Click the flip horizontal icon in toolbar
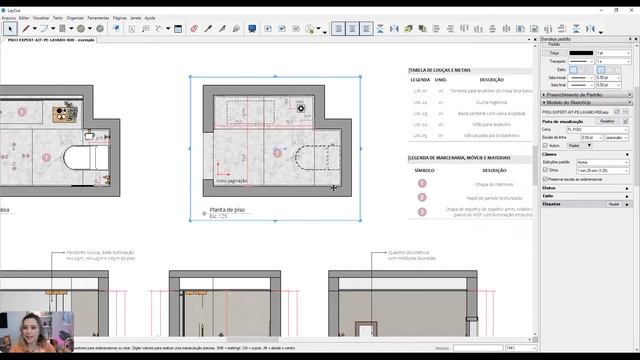 click(x=394, y=29)
